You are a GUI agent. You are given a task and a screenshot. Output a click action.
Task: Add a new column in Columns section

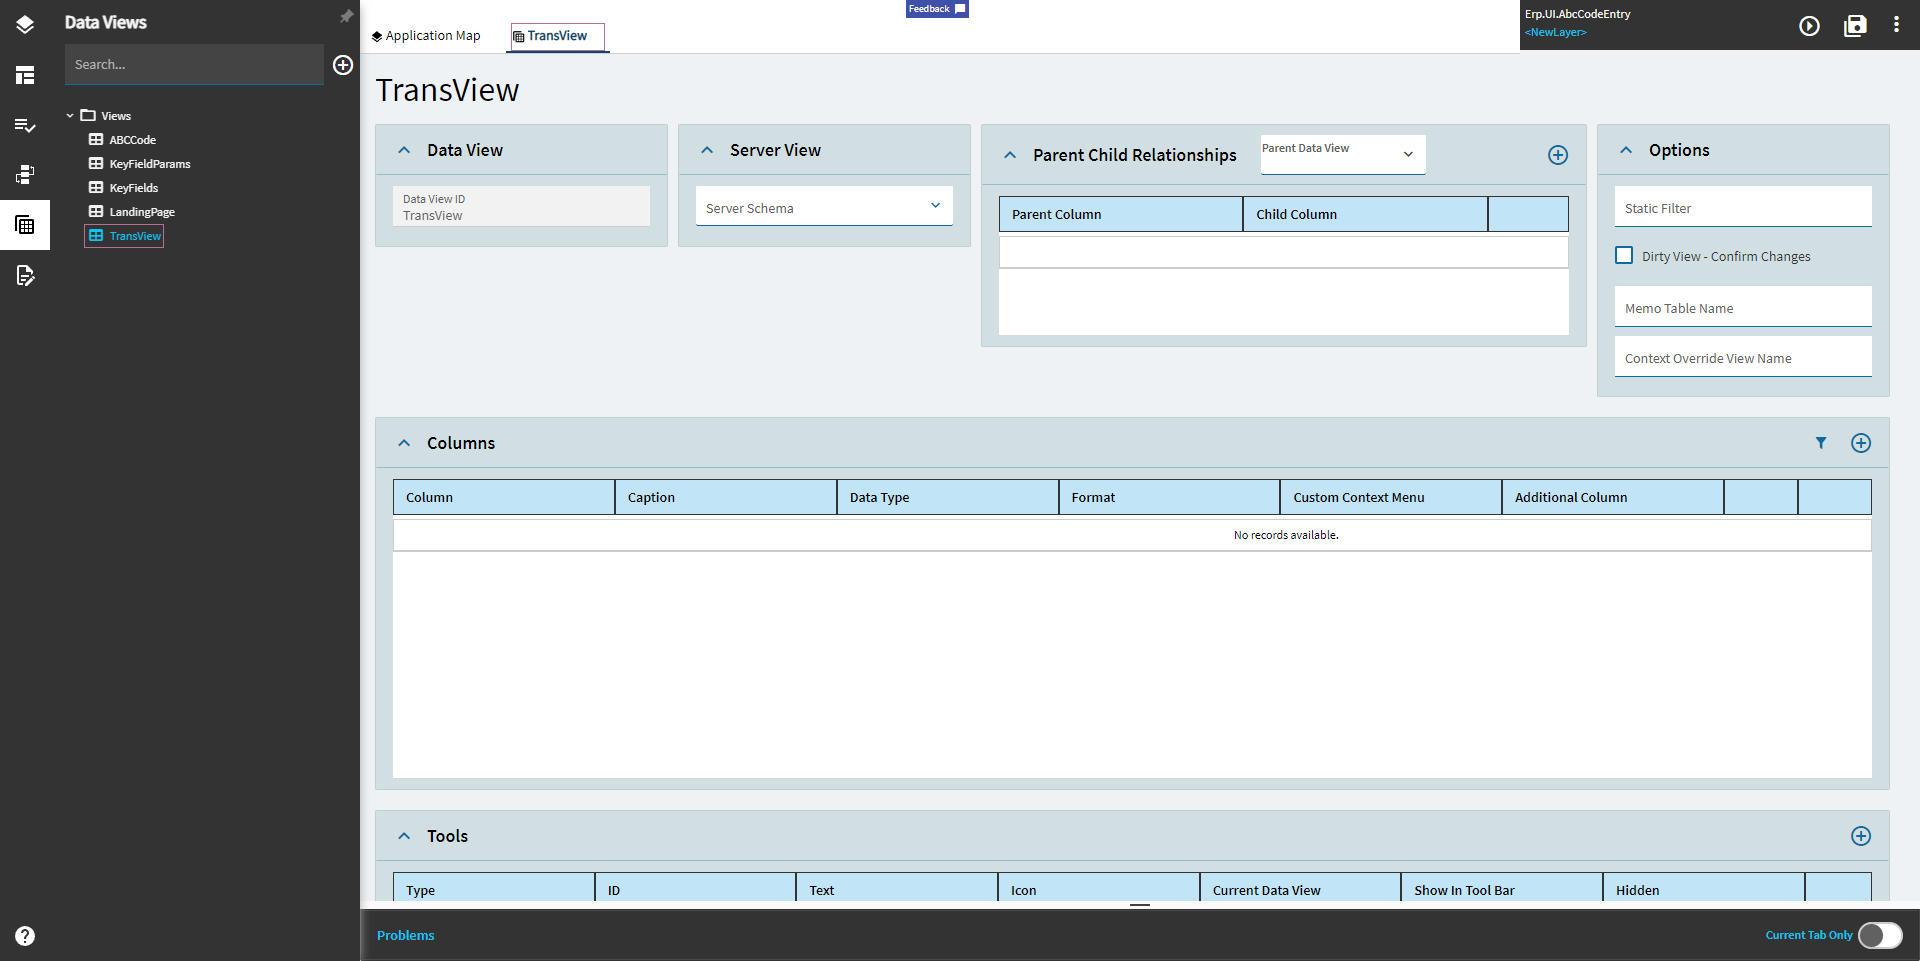pyautogui.click(x=1861, y=443)
